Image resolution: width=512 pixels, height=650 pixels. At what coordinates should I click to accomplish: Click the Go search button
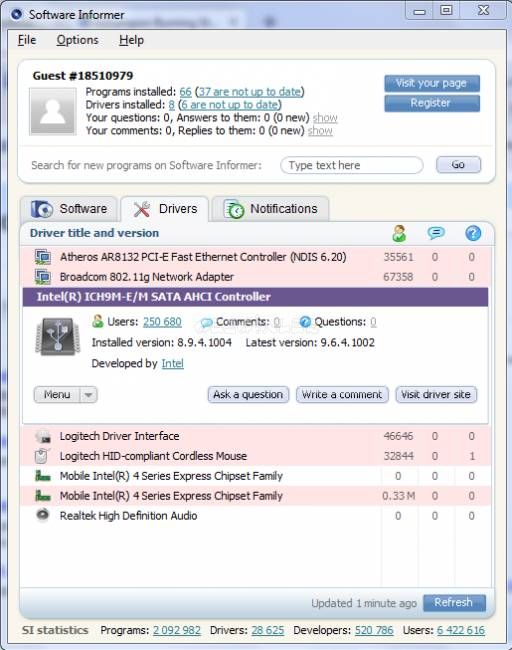point(458,165)
